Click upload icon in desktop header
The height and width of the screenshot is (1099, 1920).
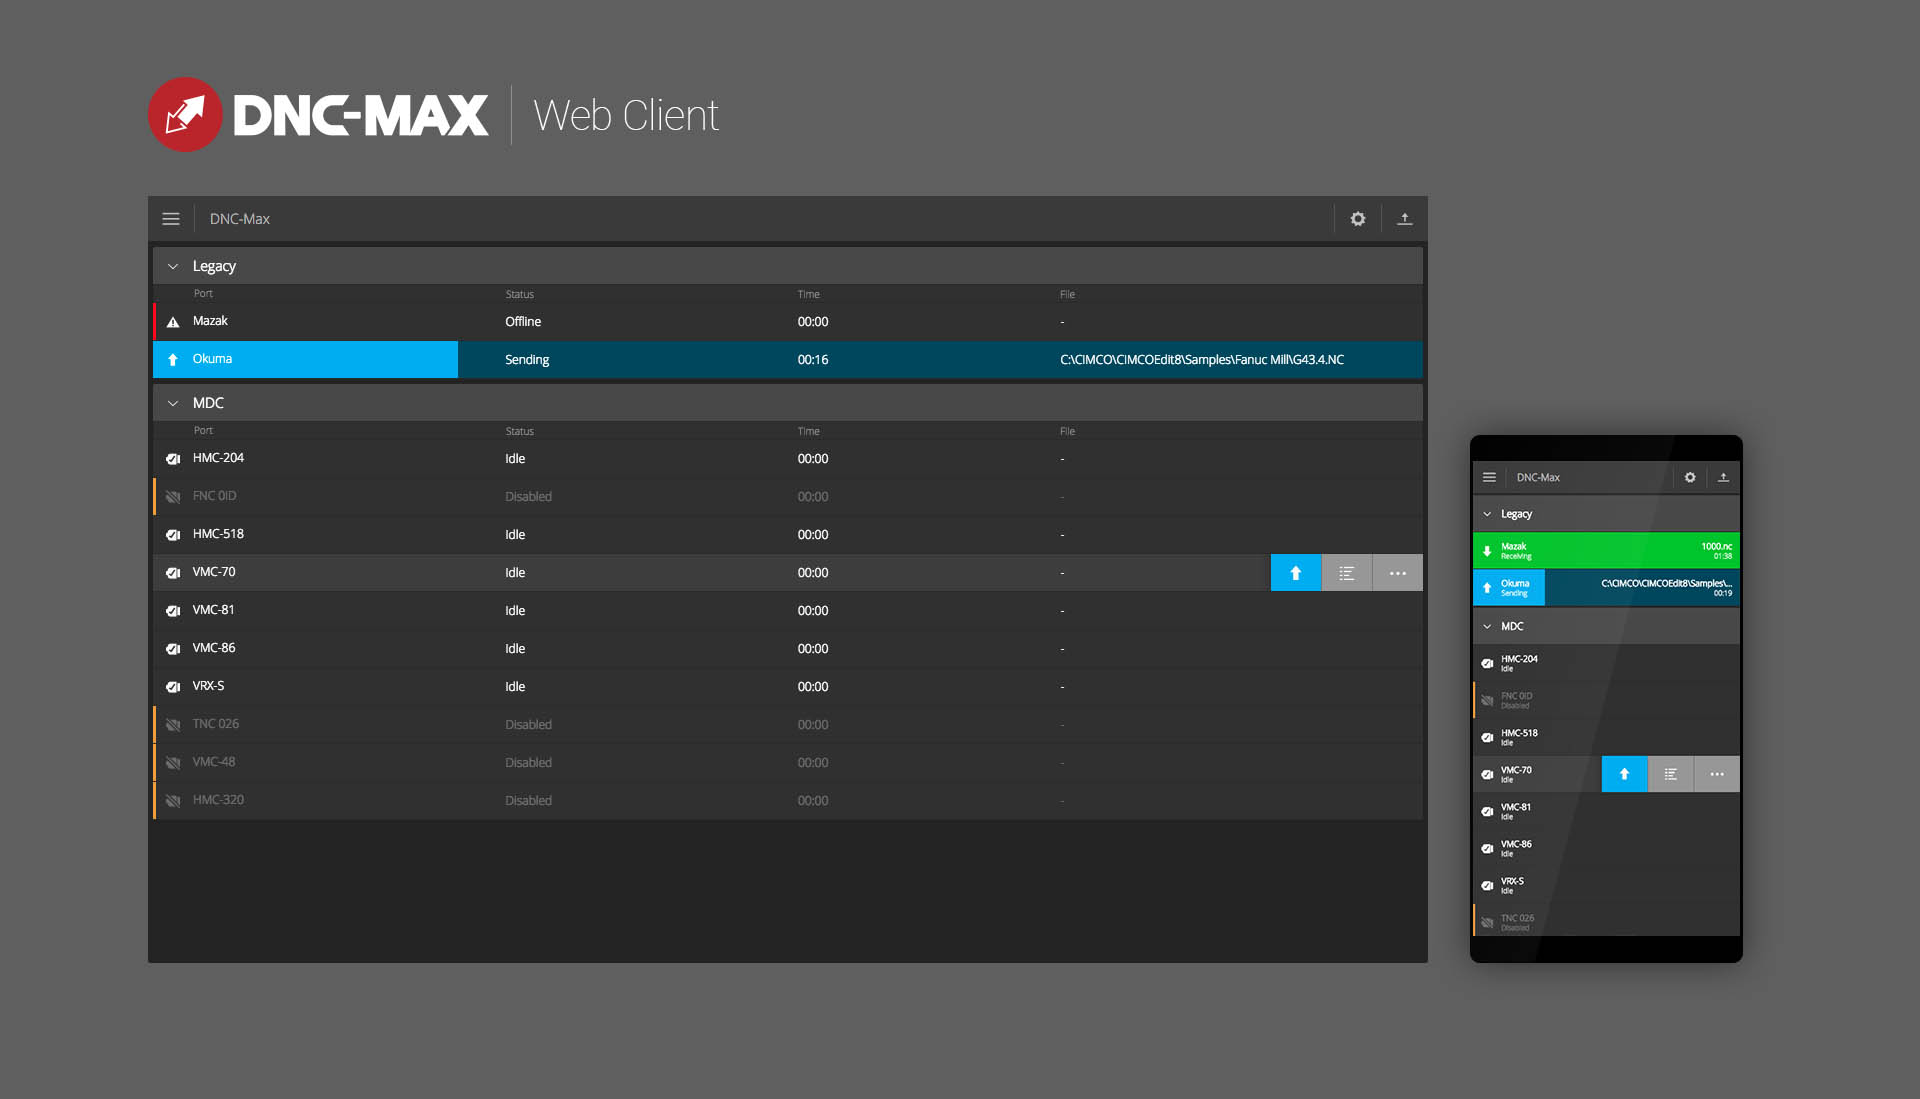point(1404,219)
